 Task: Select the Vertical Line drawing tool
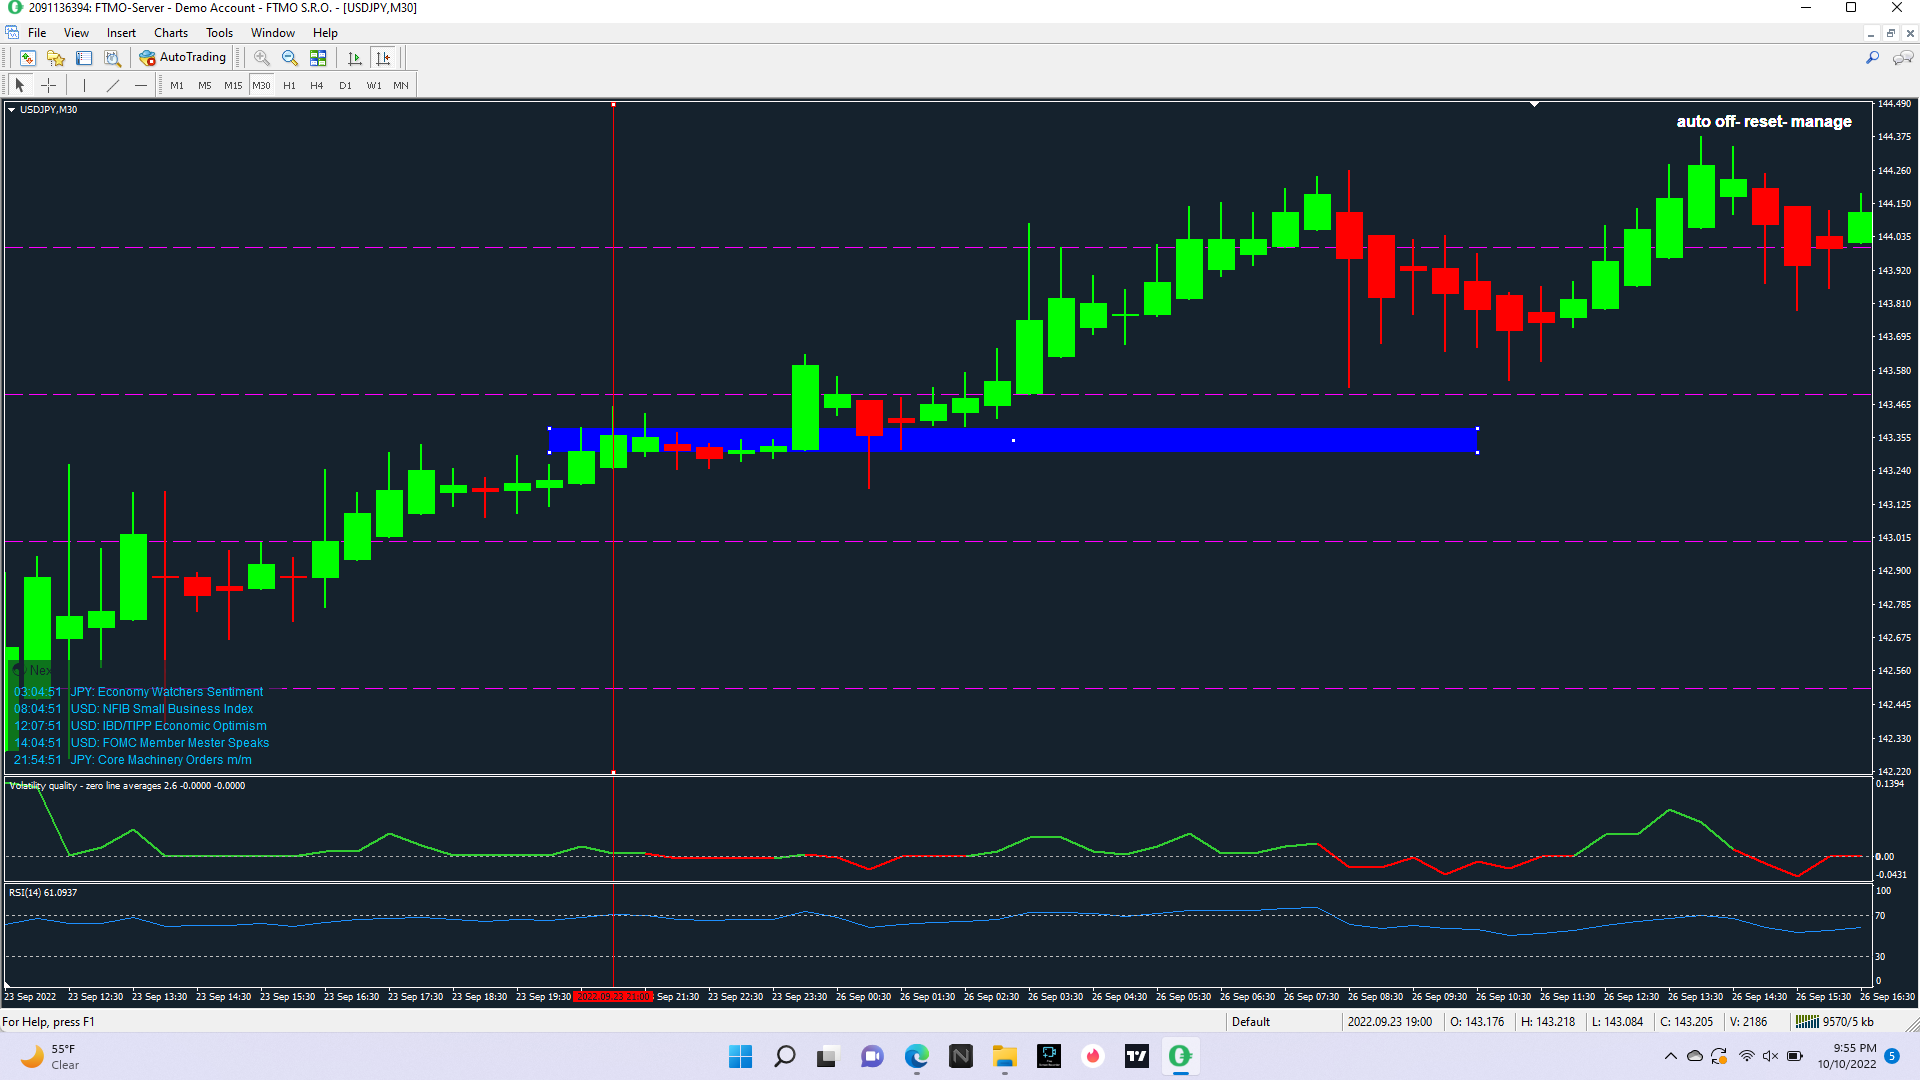coord(85,86)
